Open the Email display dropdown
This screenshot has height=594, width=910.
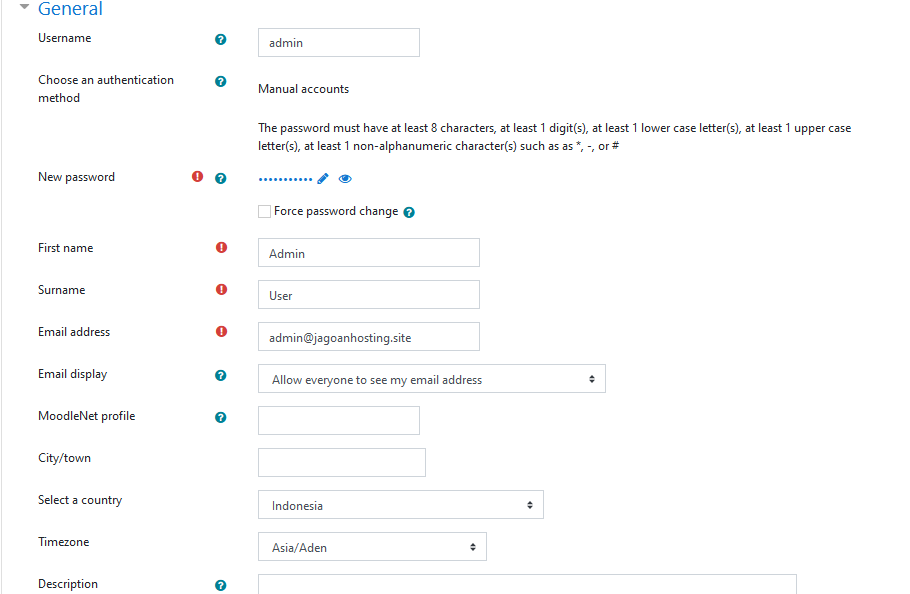pos(432,379)
